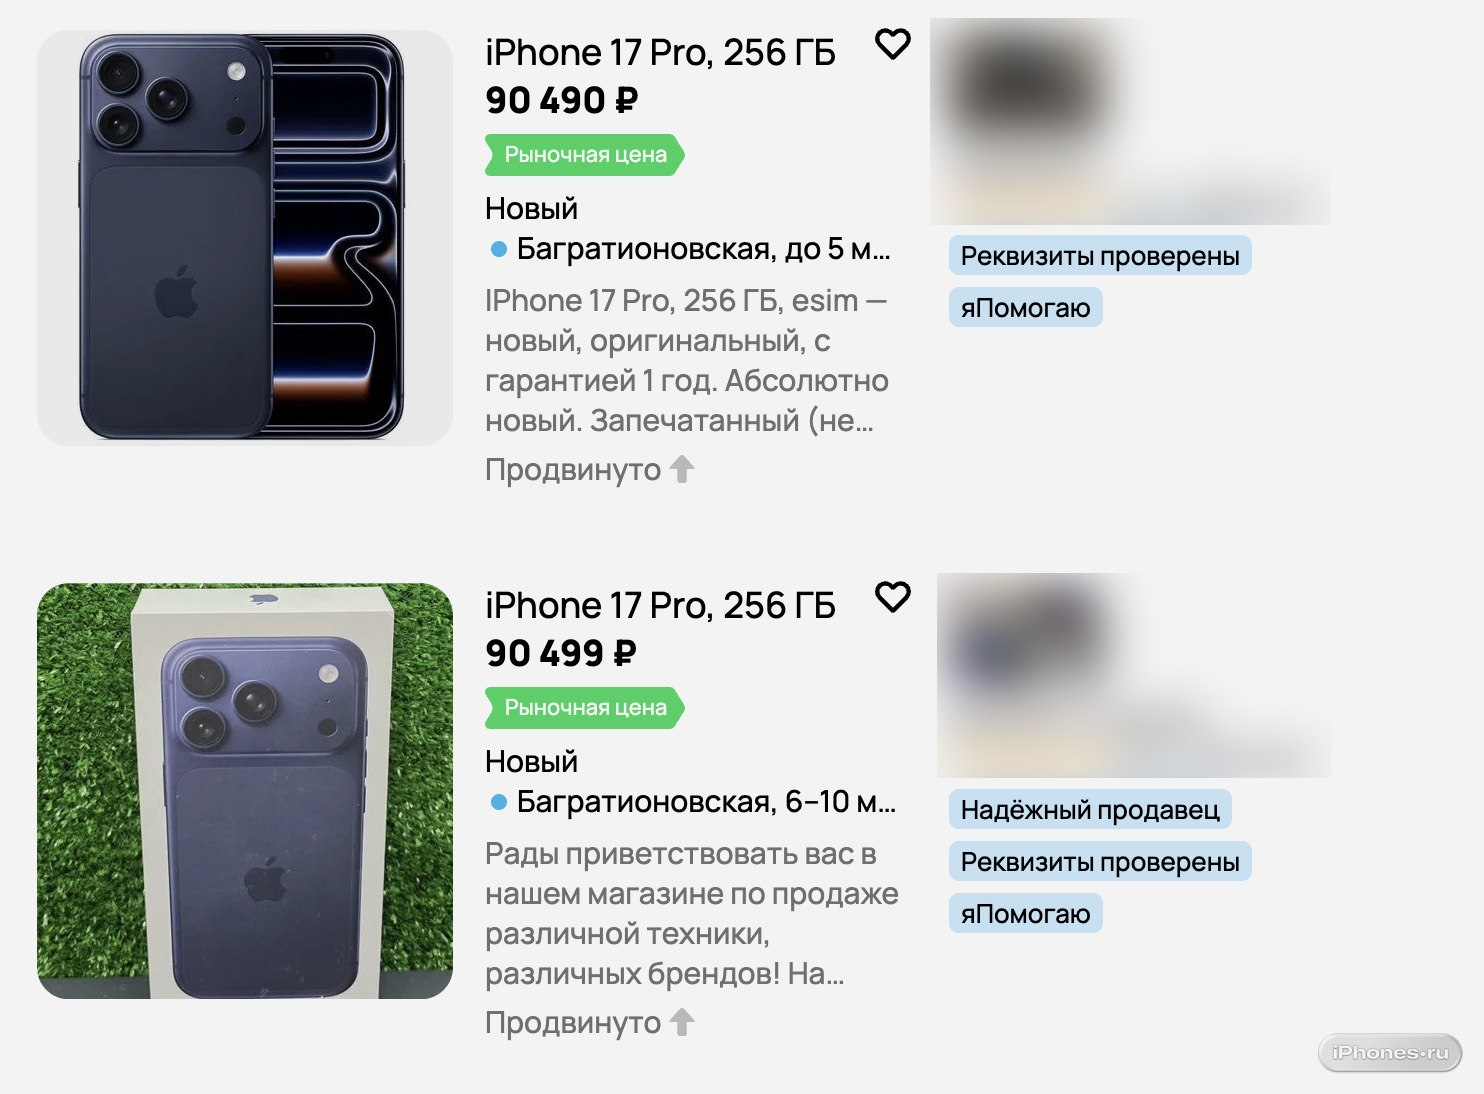This screenshot has height=1094, width=1484.
Task: Favorite the 90 499 ₽ iPhone listing heart
Action: pos(893,597)
